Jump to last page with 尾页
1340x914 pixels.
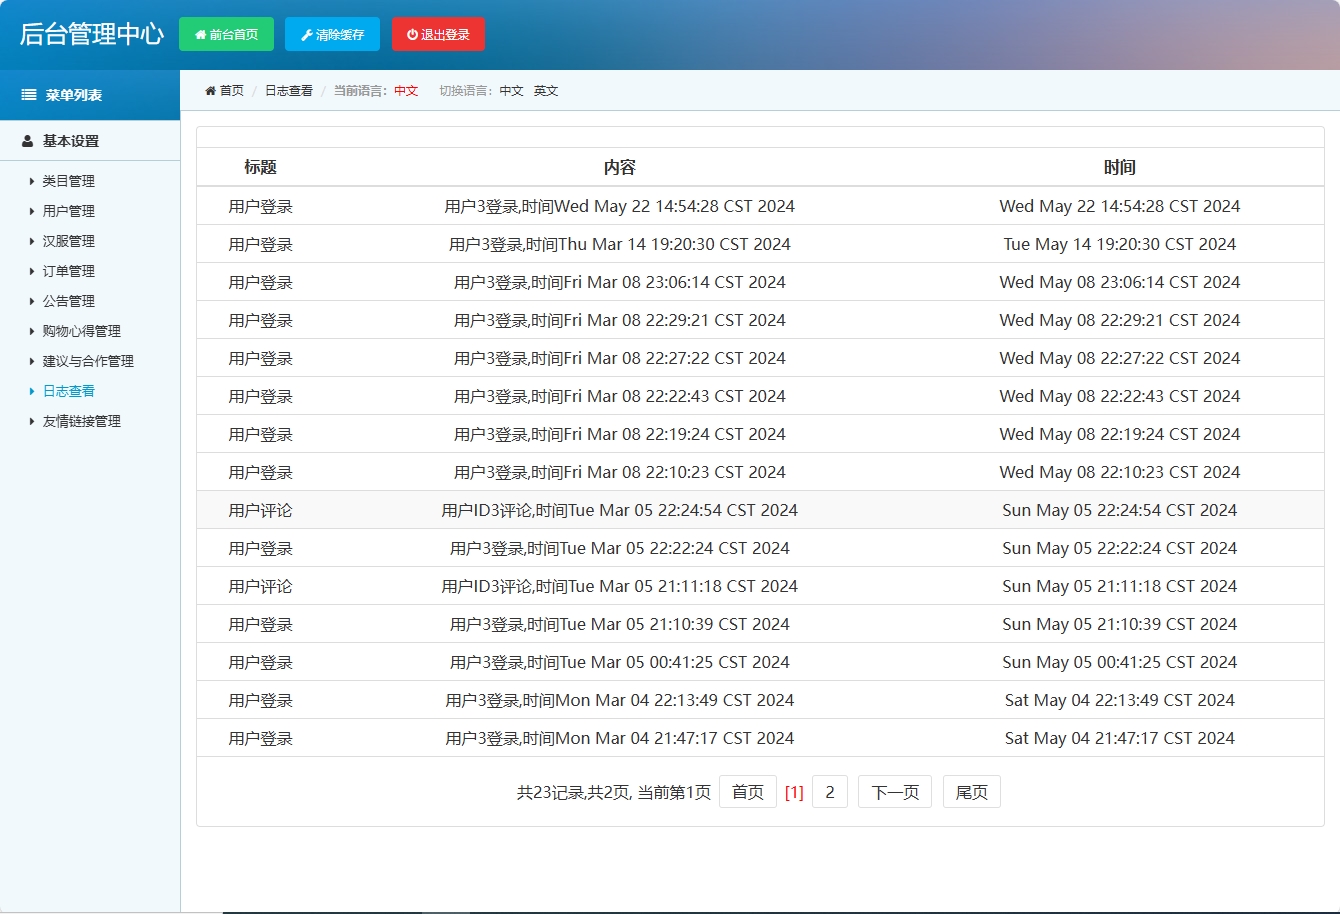point(971,792)
